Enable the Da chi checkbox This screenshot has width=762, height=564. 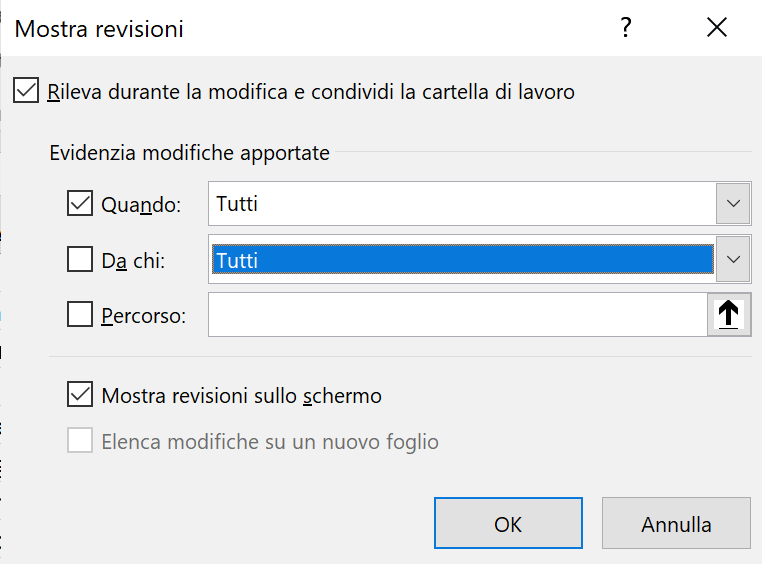coord(80,259)
